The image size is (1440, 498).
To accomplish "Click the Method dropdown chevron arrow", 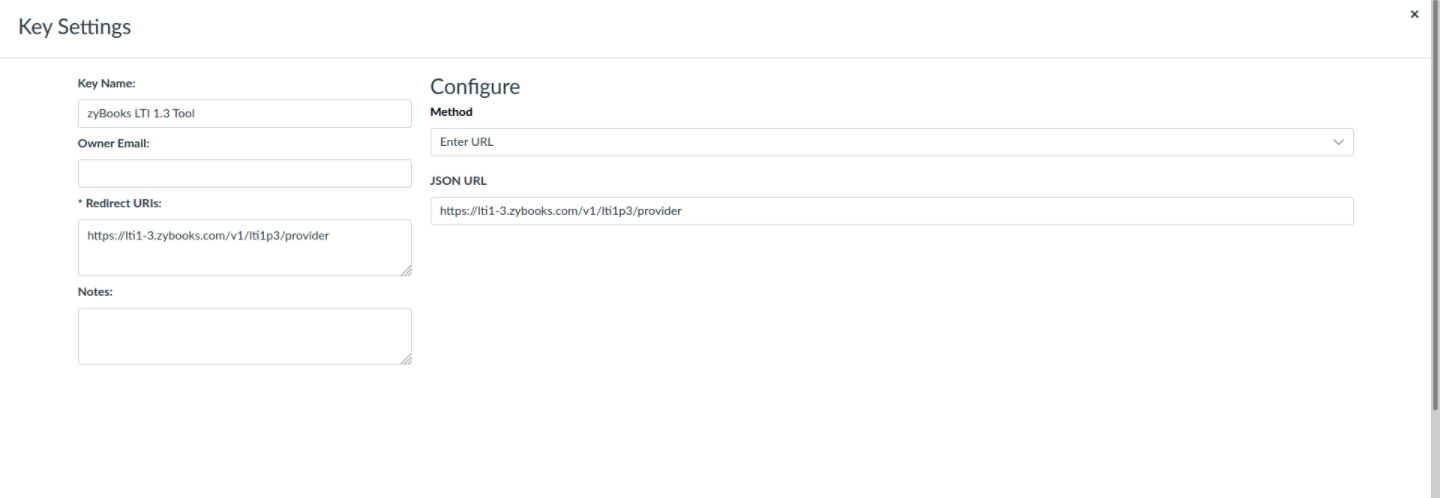I will click(1339, 143).
